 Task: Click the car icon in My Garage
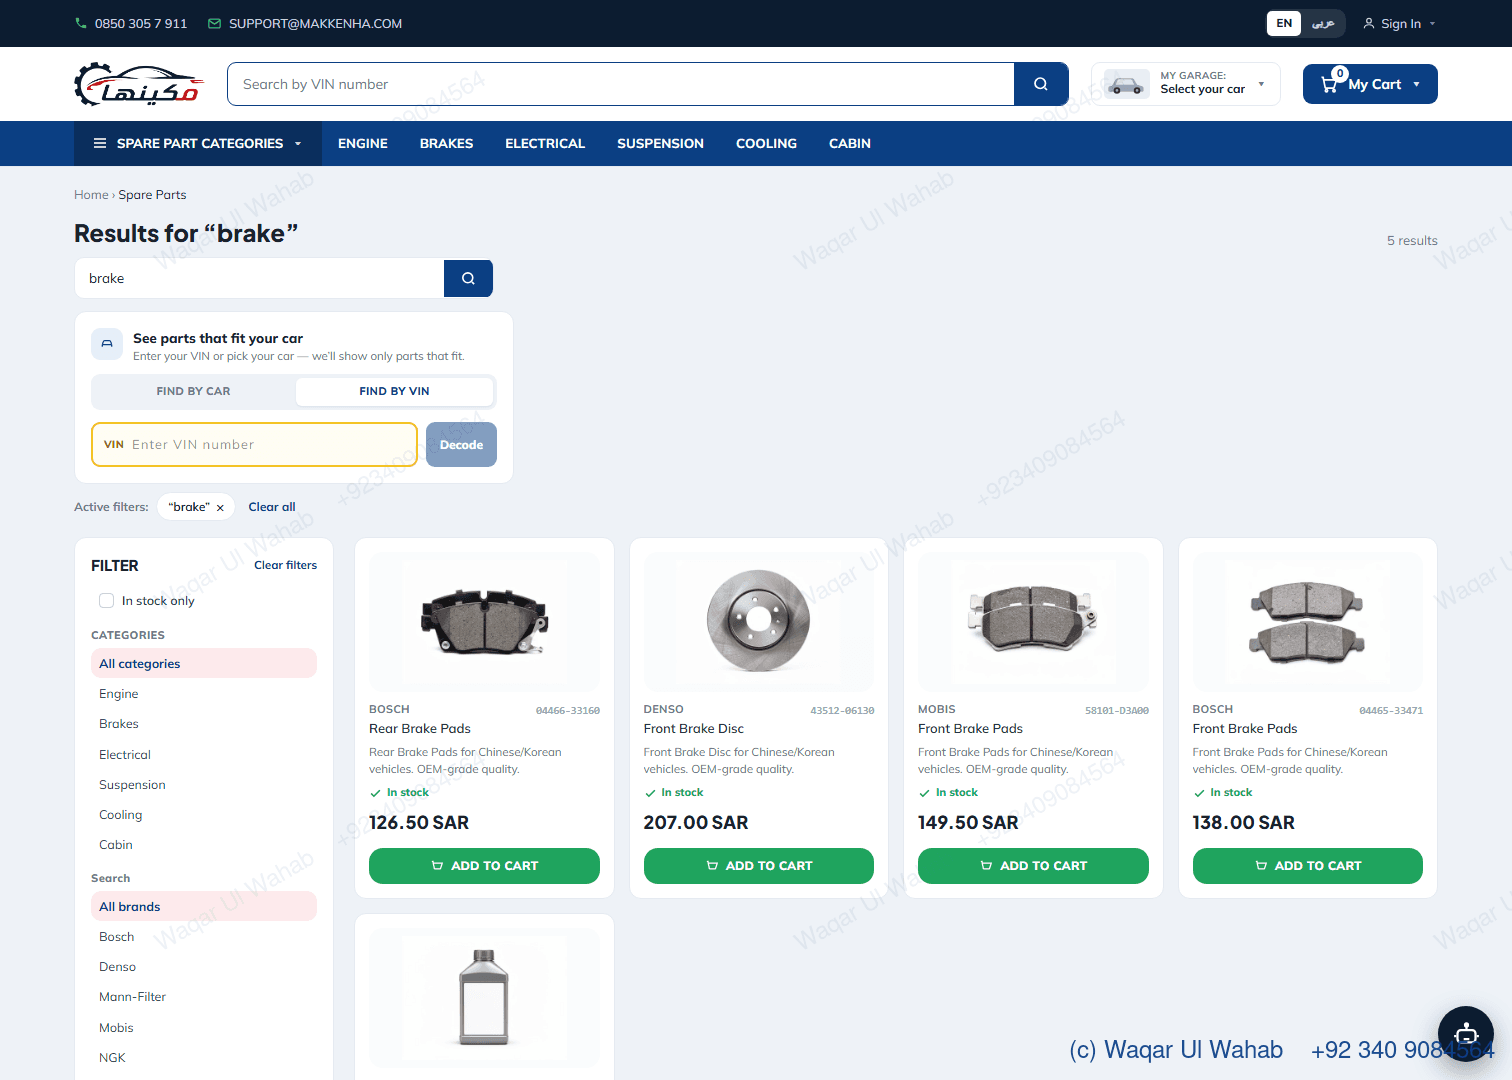1126,85
